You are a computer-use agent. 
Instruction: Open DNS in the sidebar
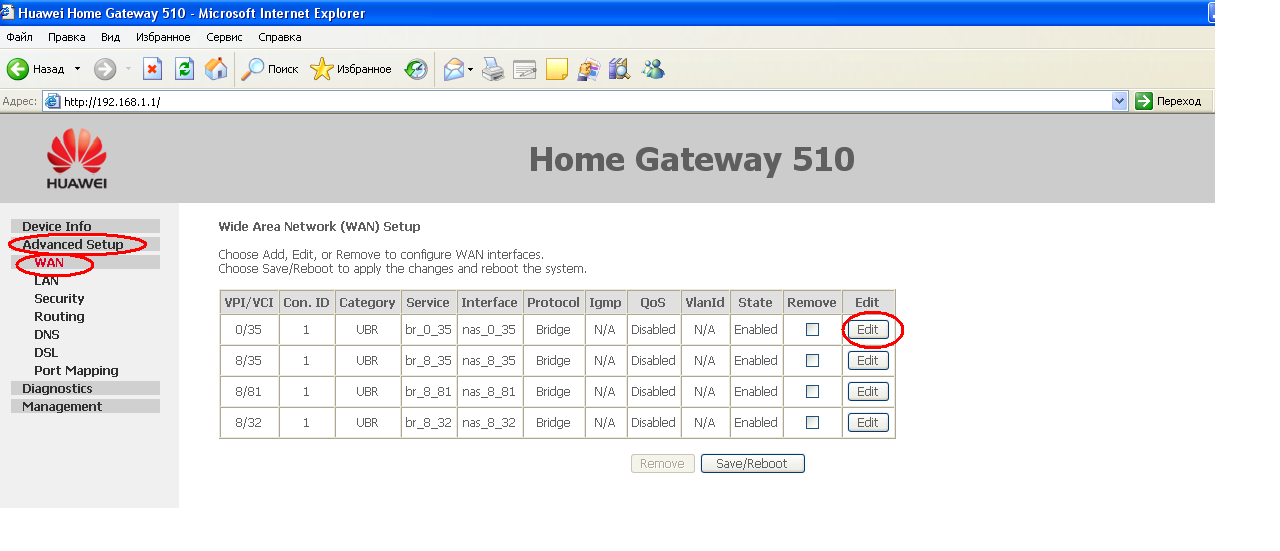tap(47, 334)
